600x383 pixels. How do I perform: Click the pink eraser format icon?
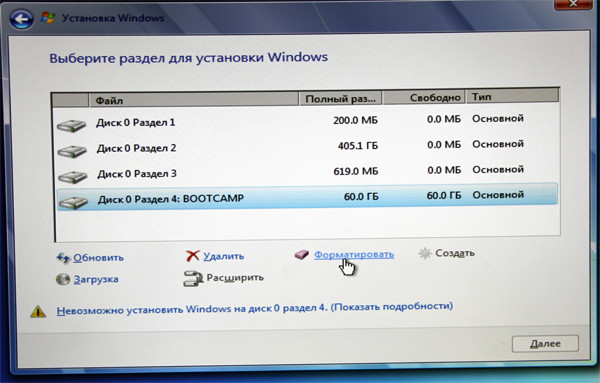click(302, 255)
